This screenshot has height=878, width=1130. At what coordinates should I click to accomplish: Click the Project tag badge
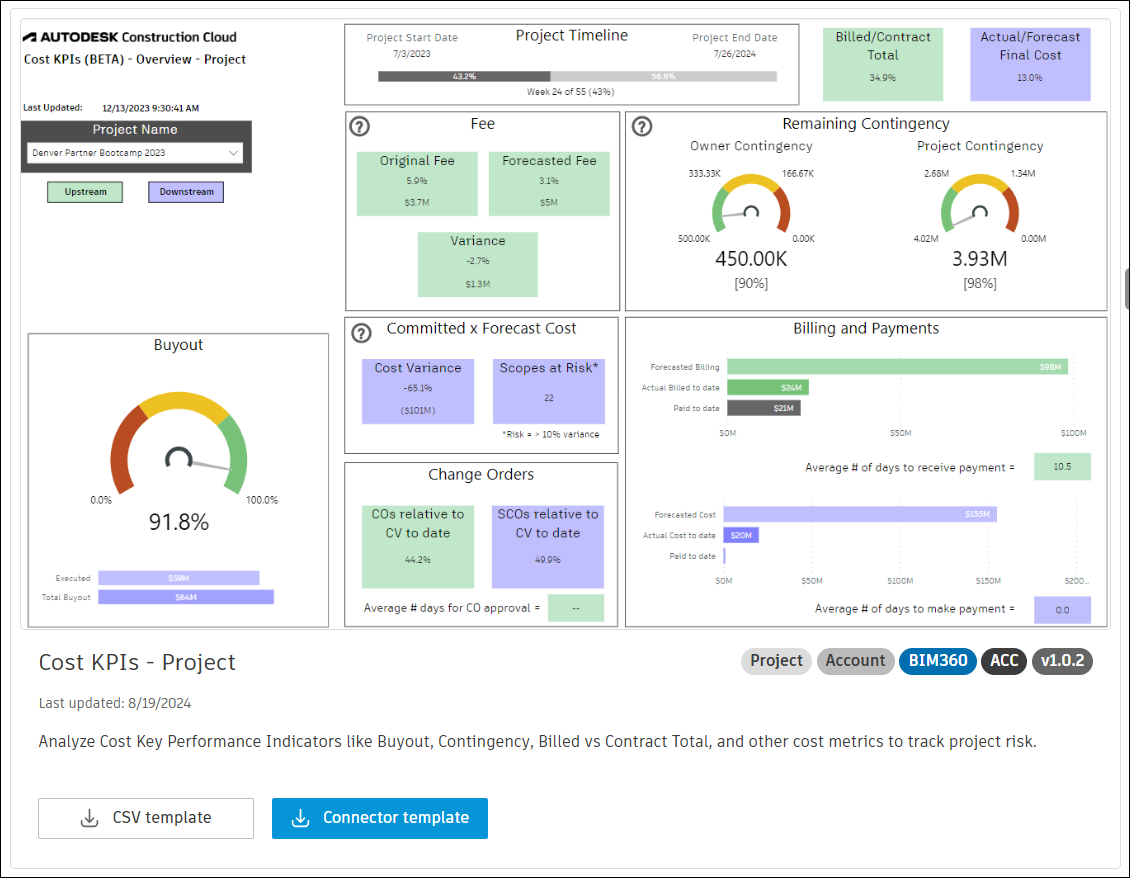tap(776, 661)
